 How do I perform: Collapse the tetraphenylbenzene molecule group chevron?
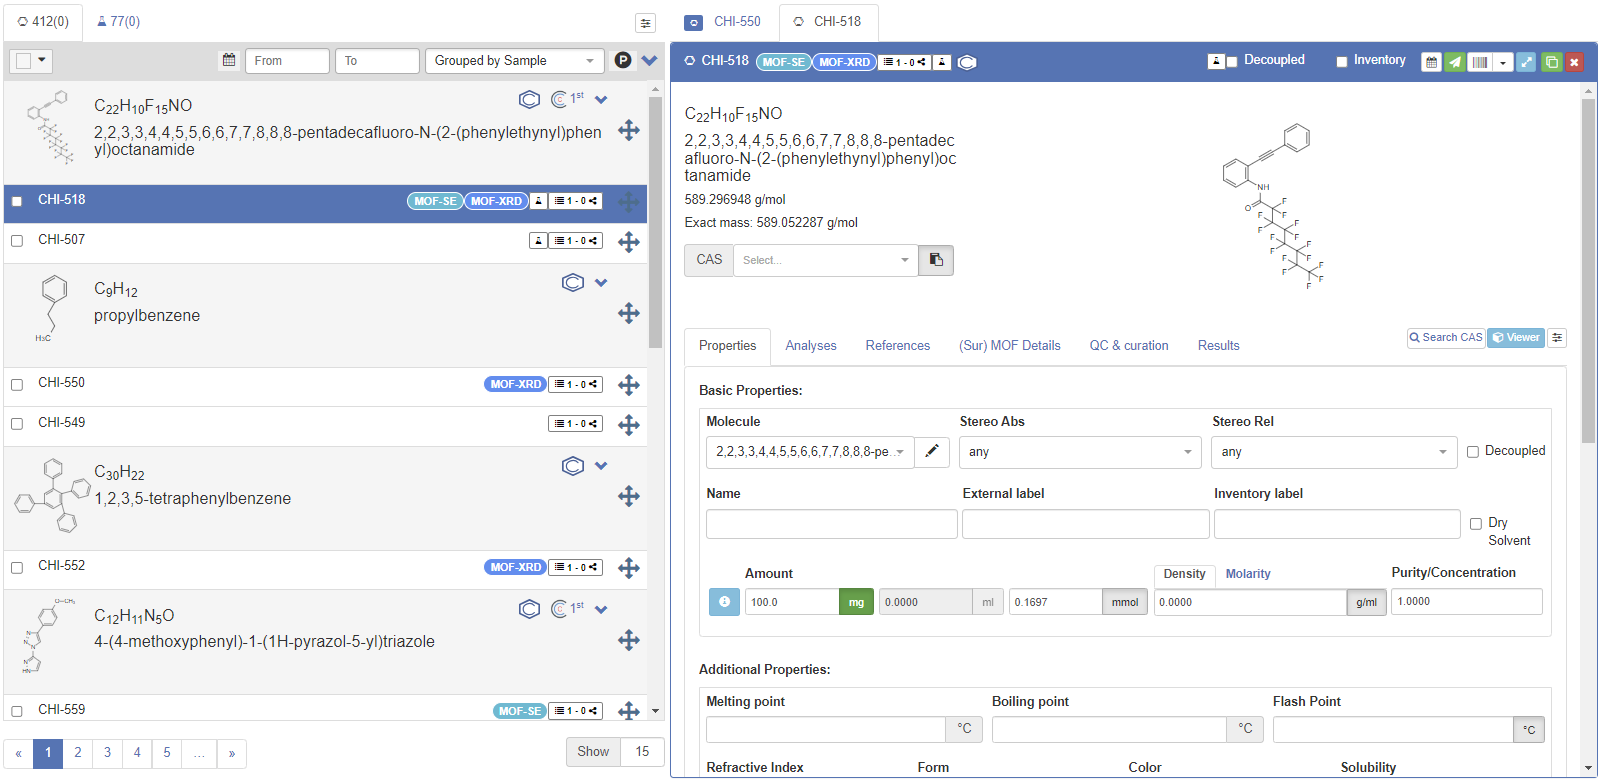coord(601,466)
